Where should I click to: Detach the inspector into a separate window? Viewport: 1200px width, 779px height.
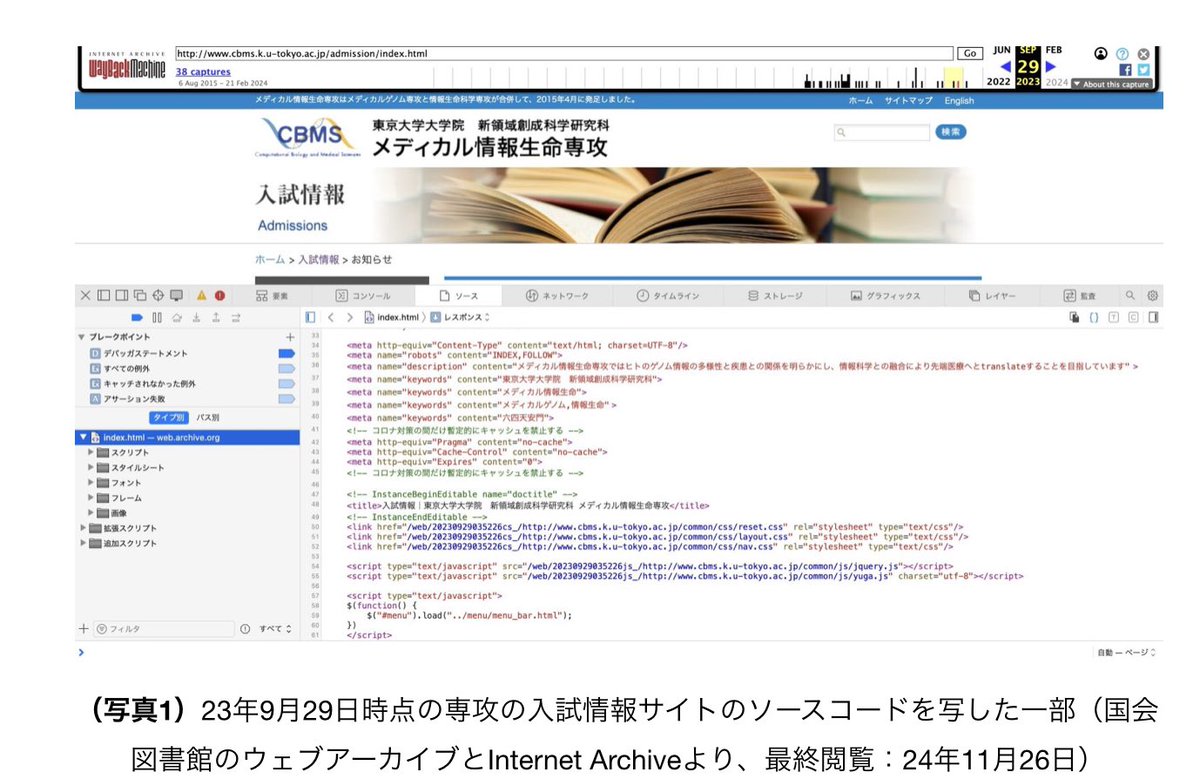click(x=140, y=296)
